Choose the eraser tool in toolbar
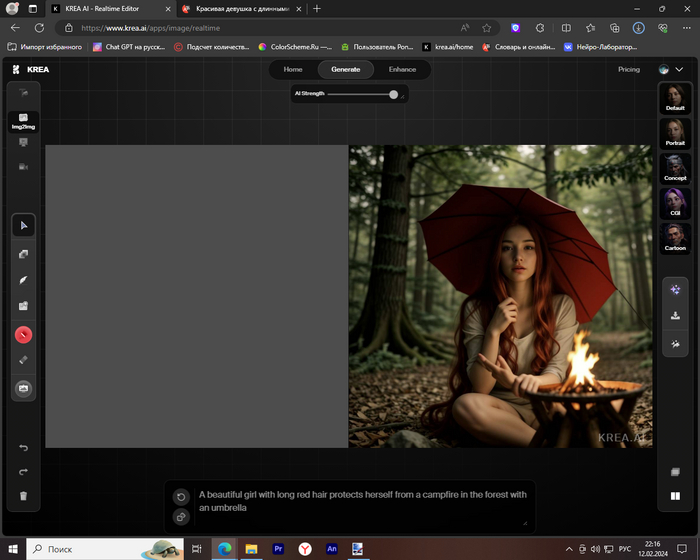Viewport: 700px width, 560px height. click(23, 359)
